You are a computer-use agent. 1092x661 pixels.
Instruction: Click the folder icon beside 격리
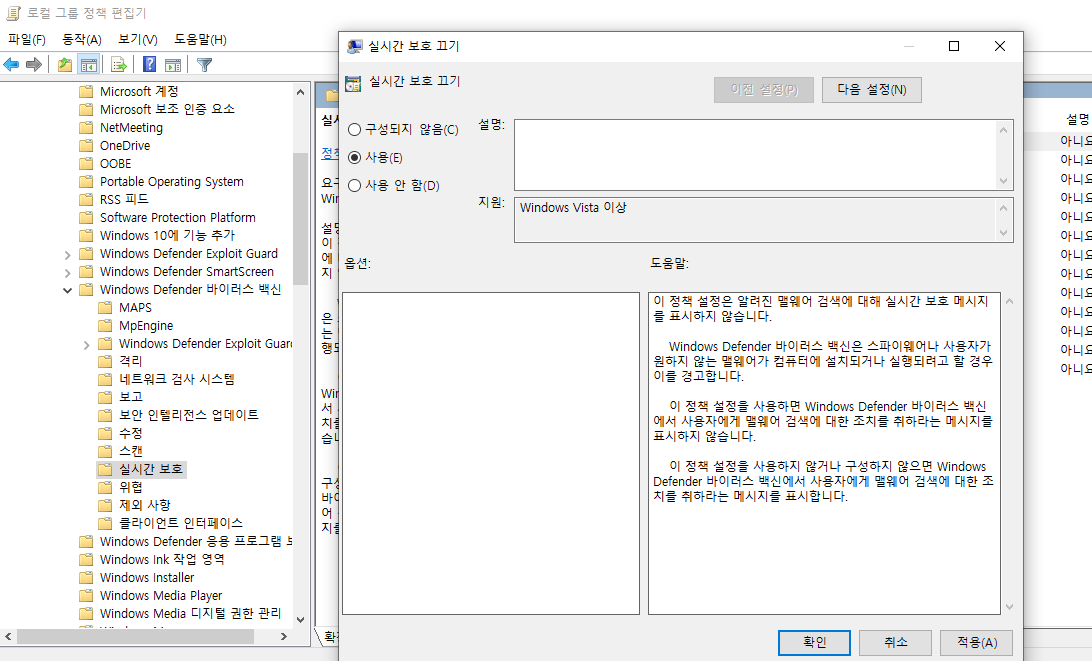click(105, 361)
